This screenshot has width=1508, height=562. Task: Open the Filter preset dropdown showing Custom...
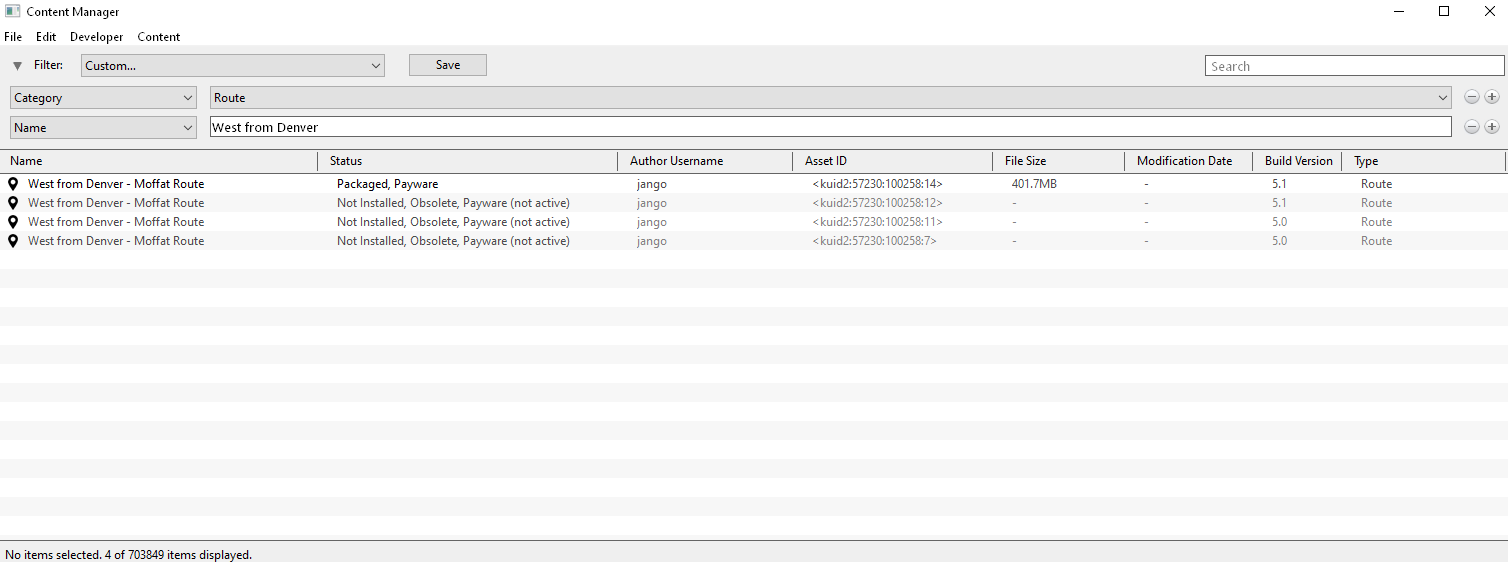pos(233,66)
